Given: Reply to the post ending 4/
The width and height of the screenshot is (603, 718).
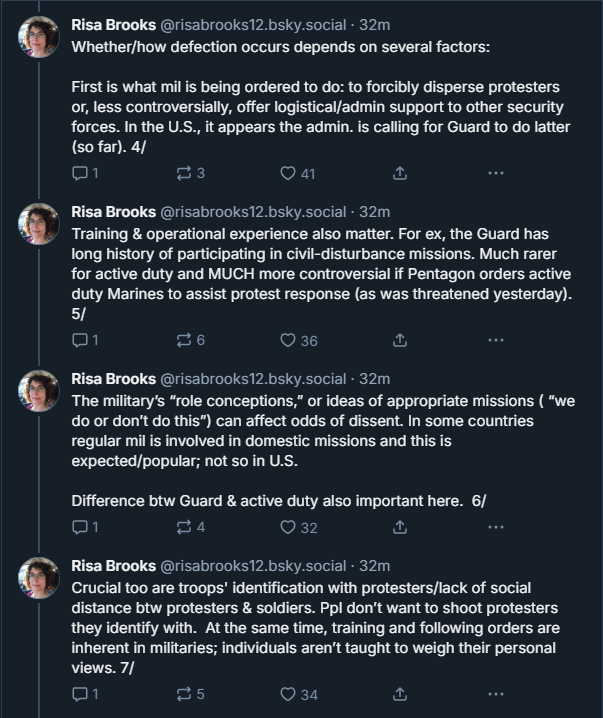Looking at the screenshot, I should (x=85, y=173).
